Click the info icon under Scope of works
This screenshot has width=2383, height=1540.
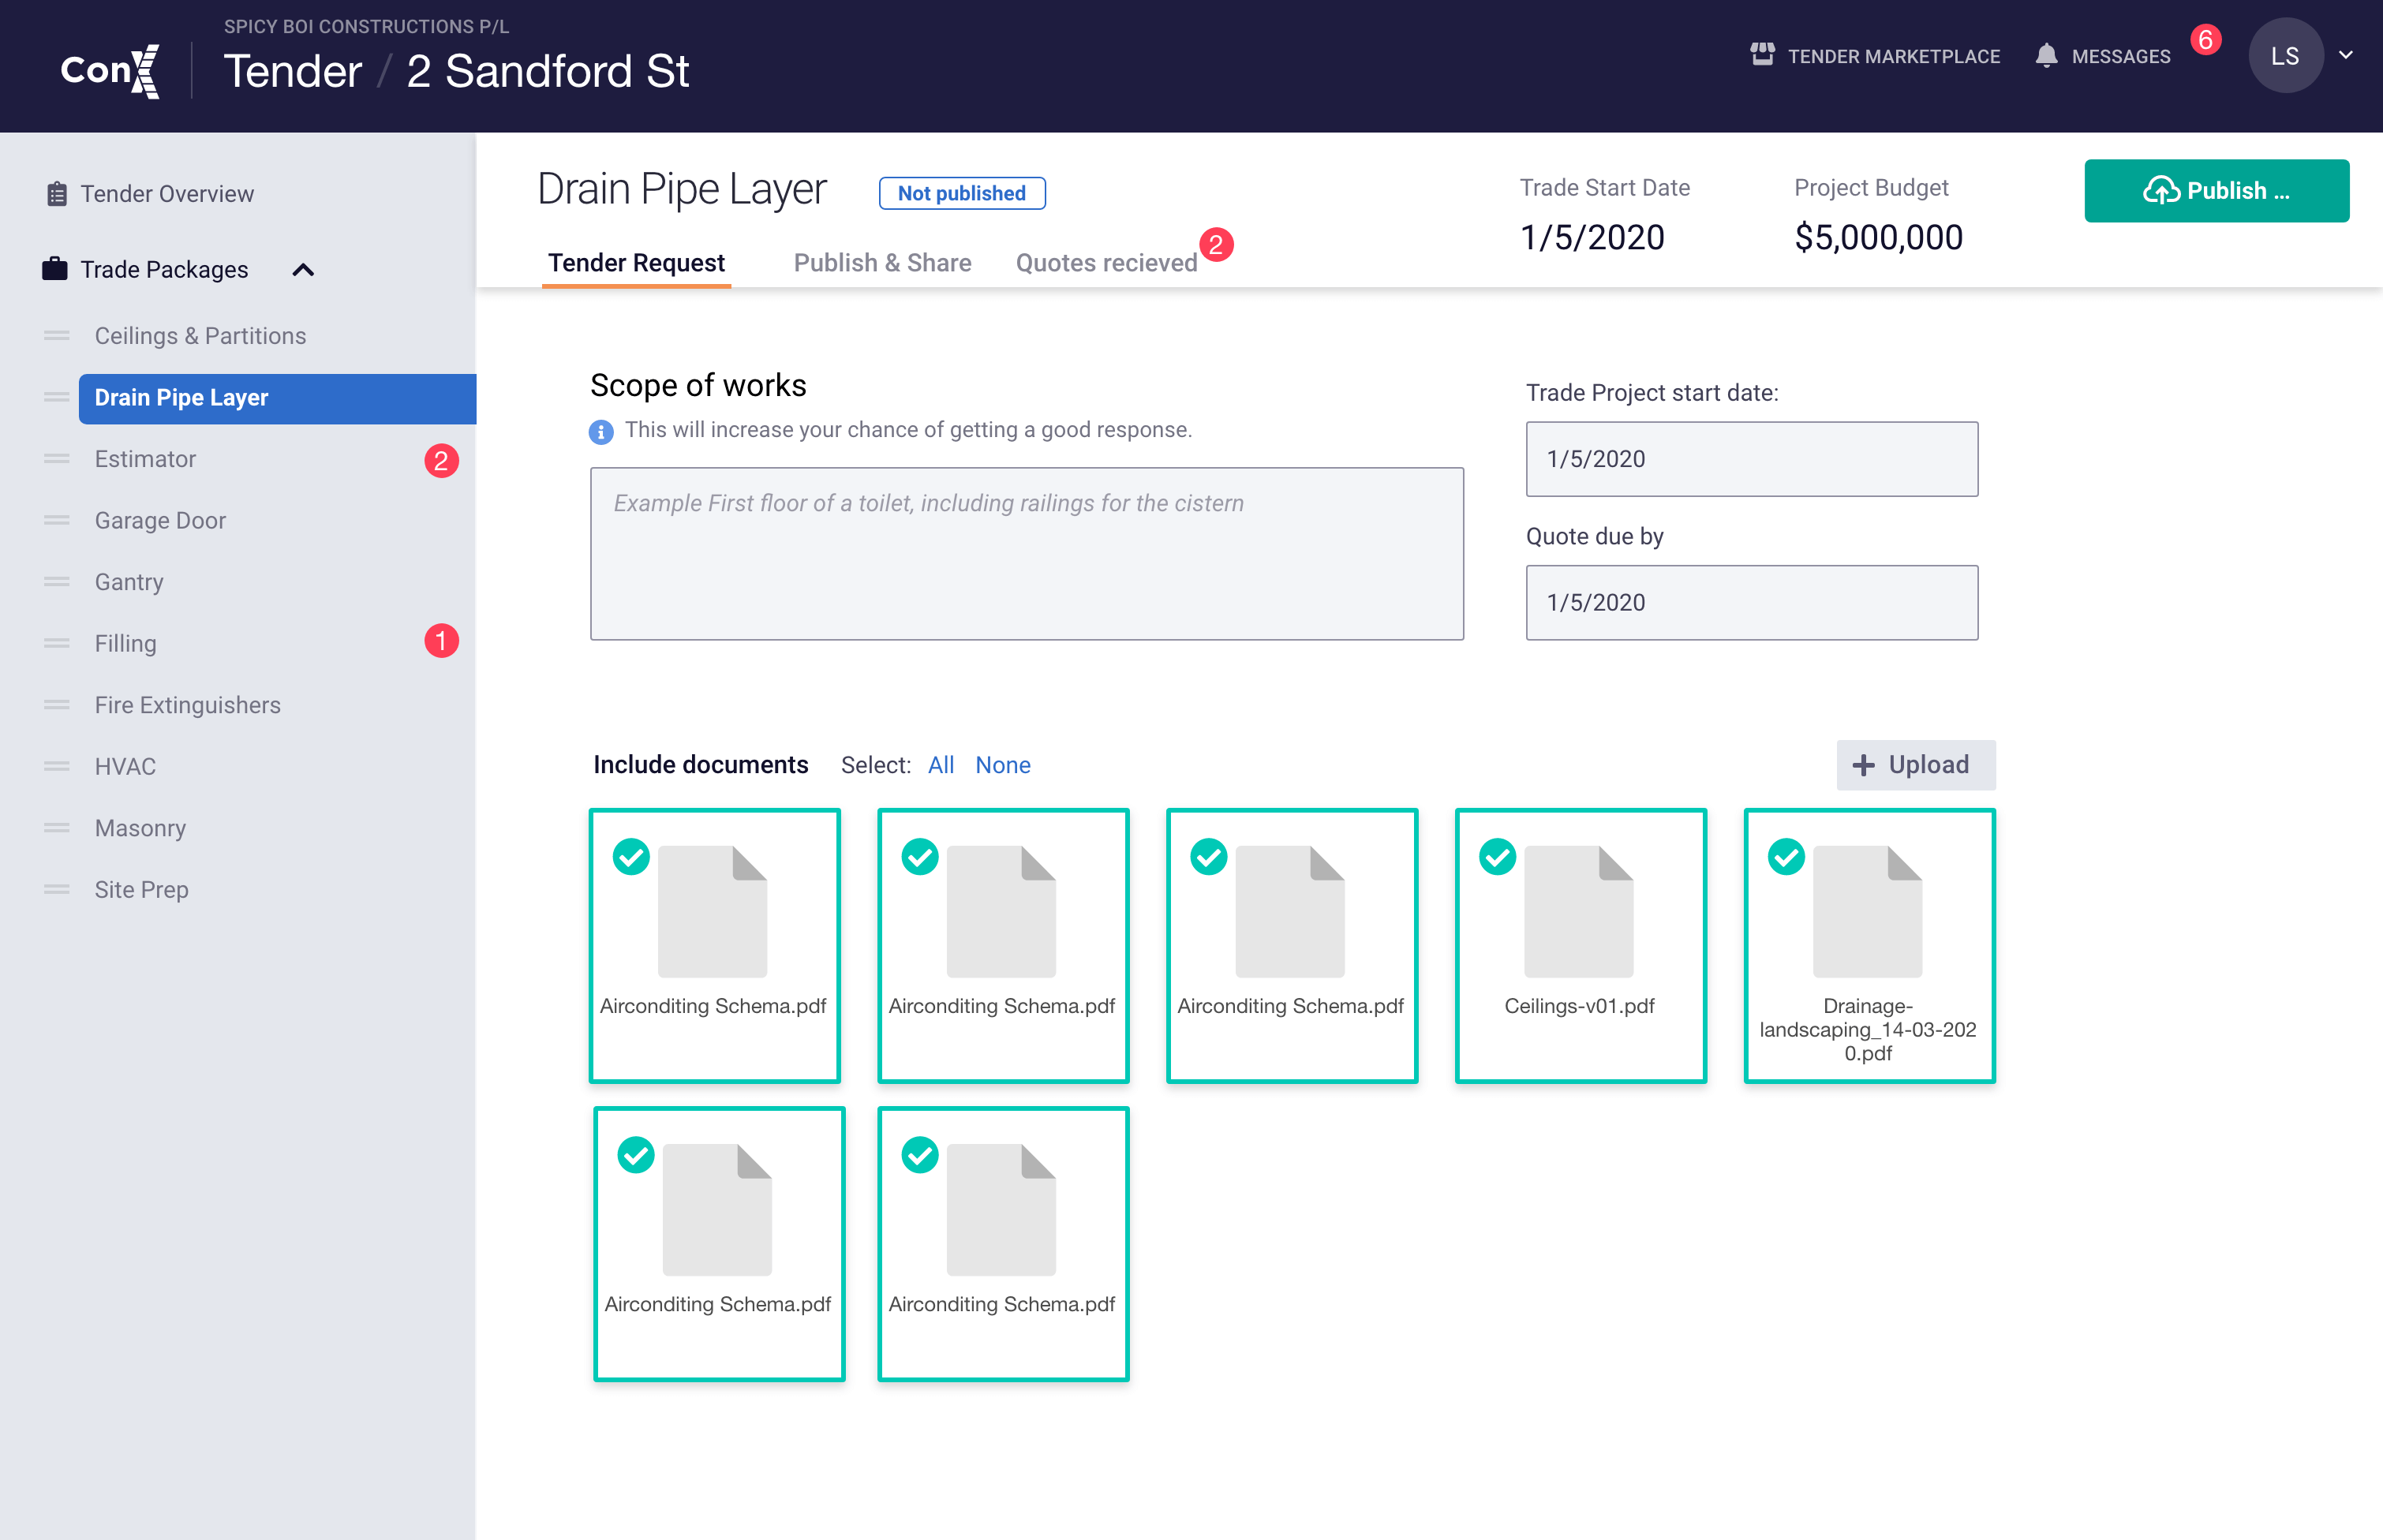point(601,431)
